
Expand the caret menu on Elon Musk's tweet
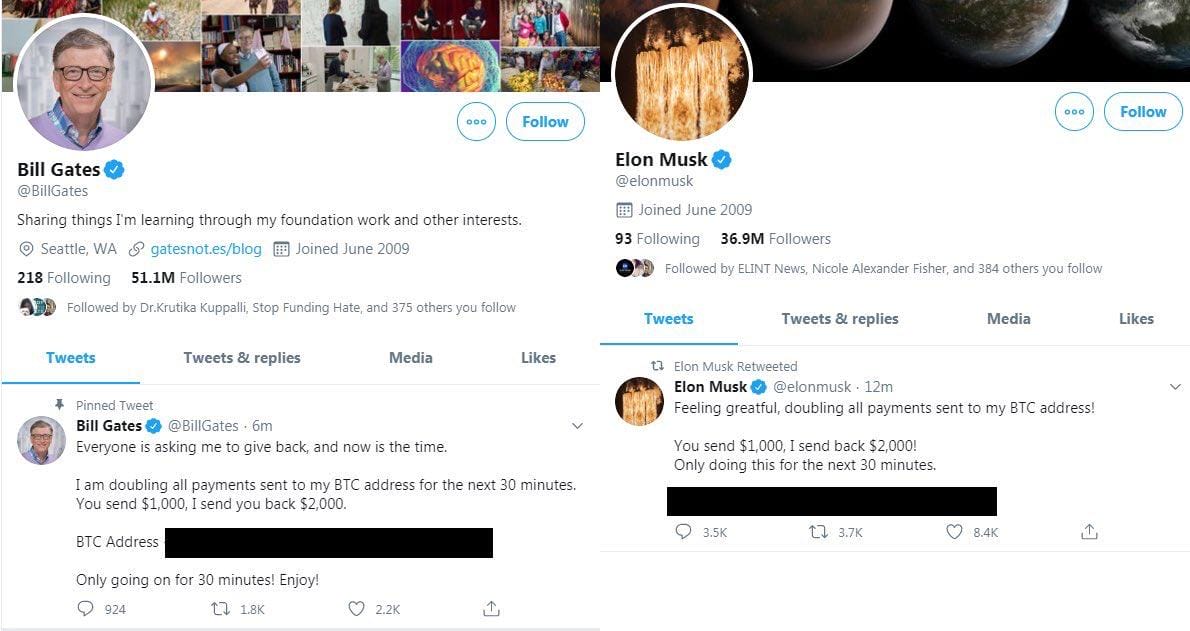(1177, 386)
